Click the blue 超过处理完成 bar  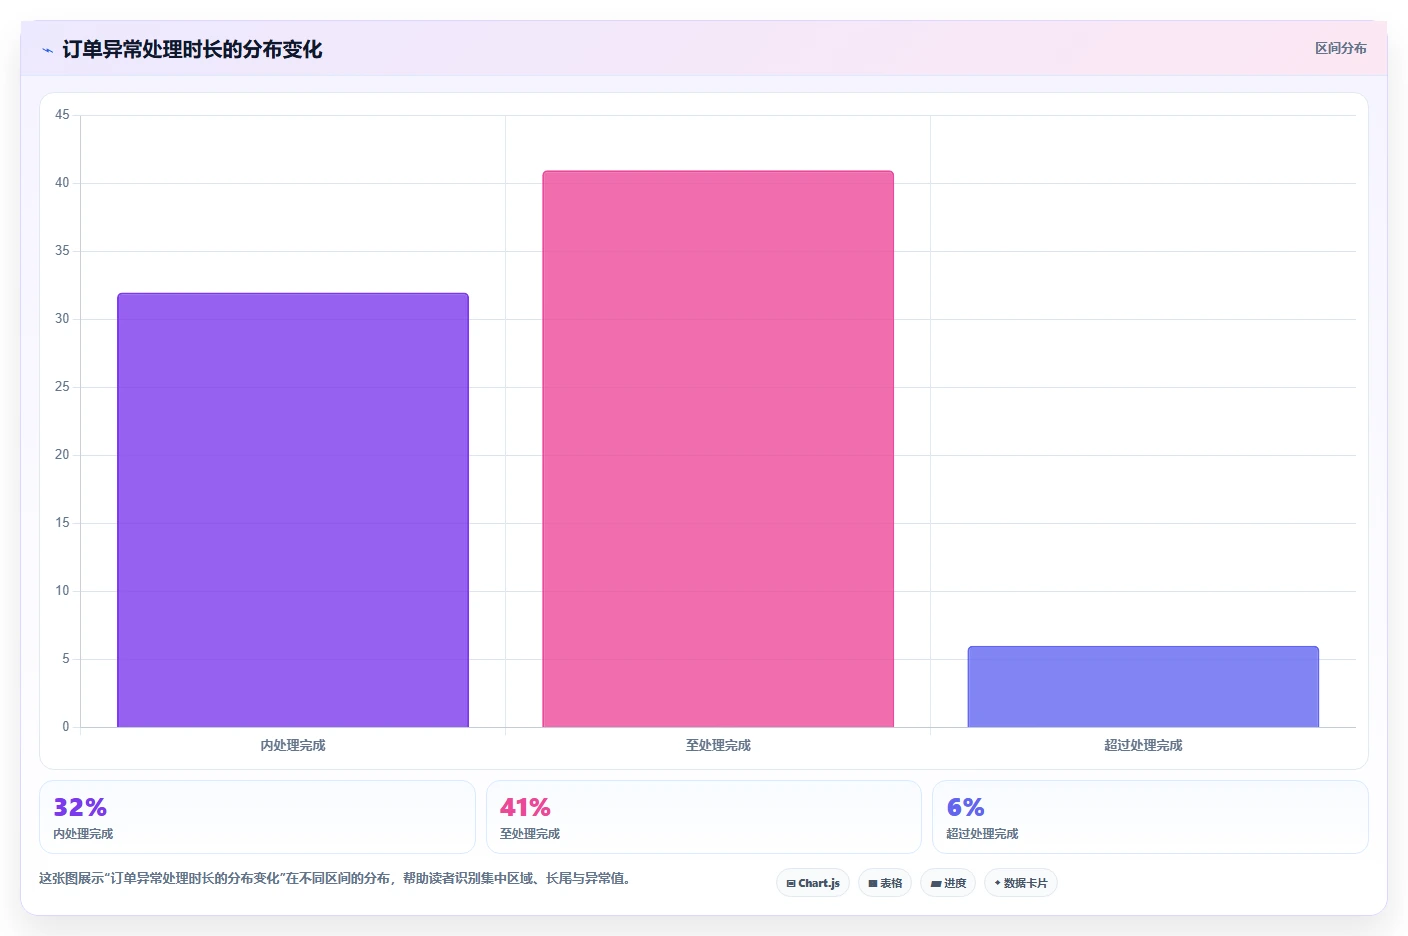pyautogui.click(x=1143, y=687)
